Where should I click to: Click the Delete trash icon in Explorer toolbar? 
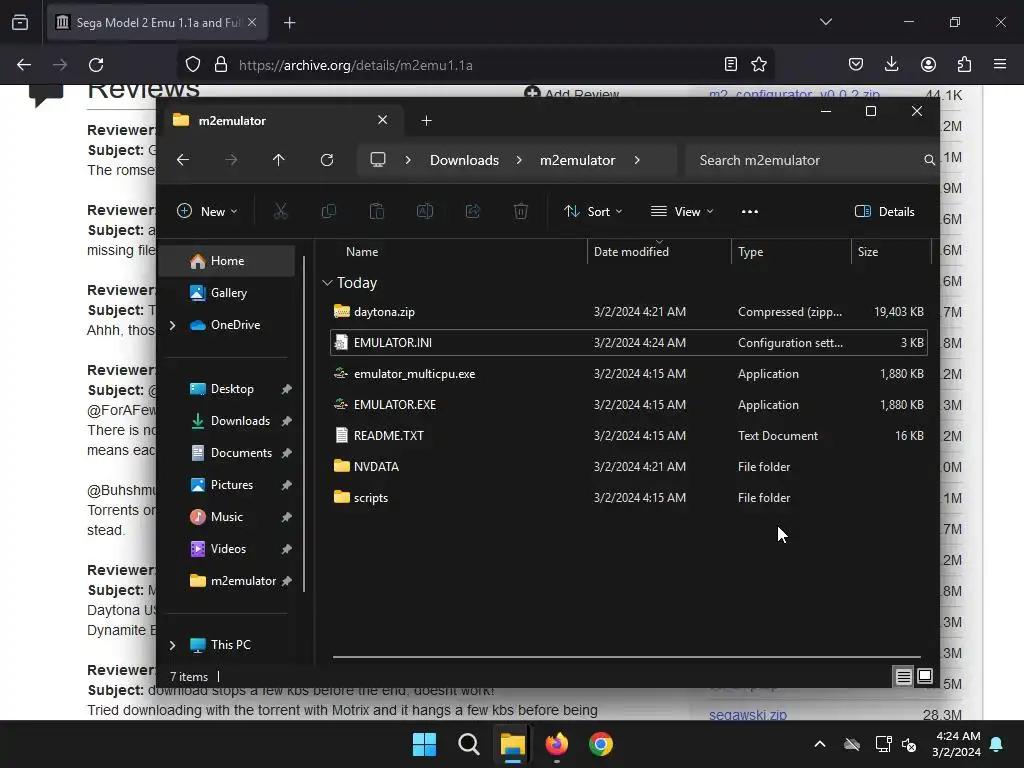coord(520,211)
